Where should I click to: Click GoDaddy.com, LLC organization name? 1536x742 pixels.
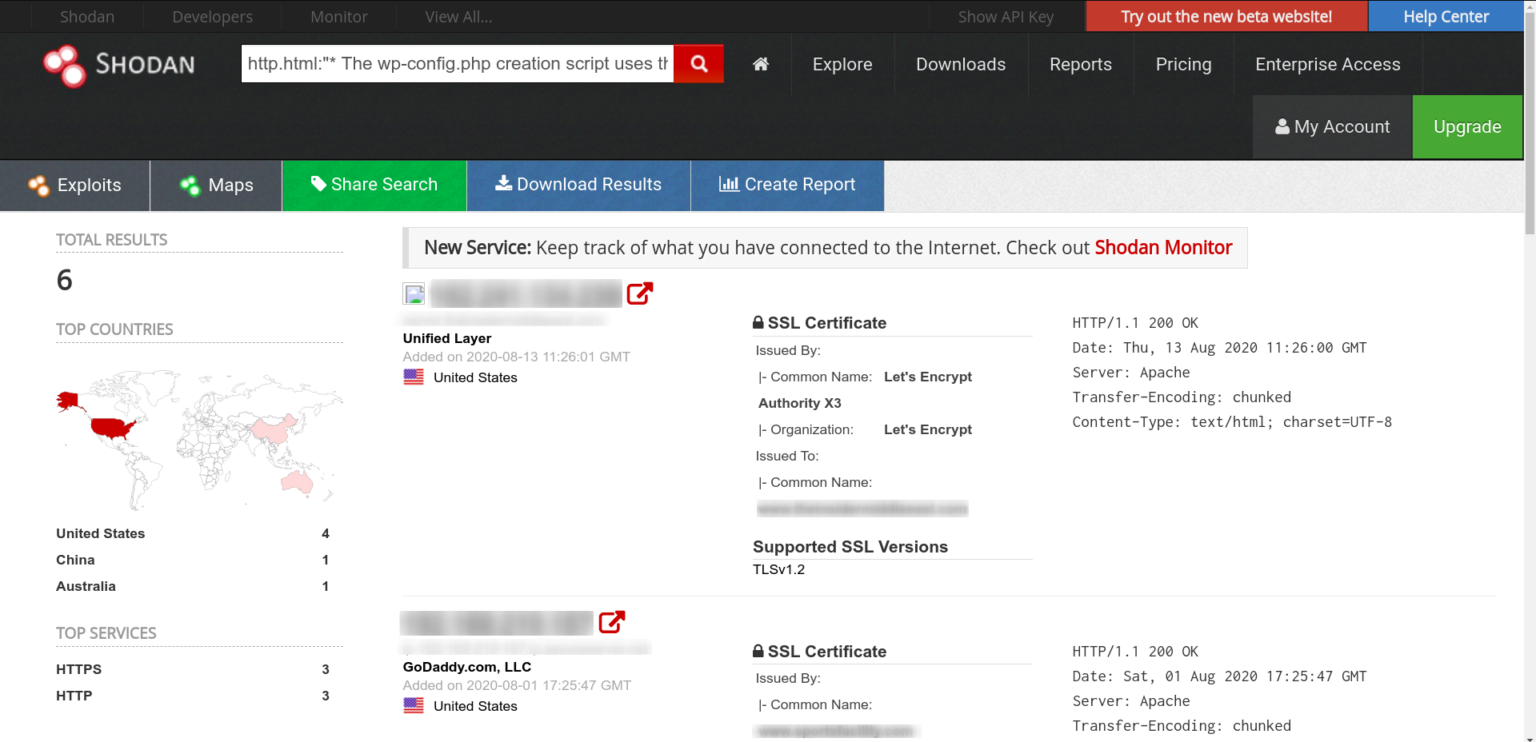[467, 667]
